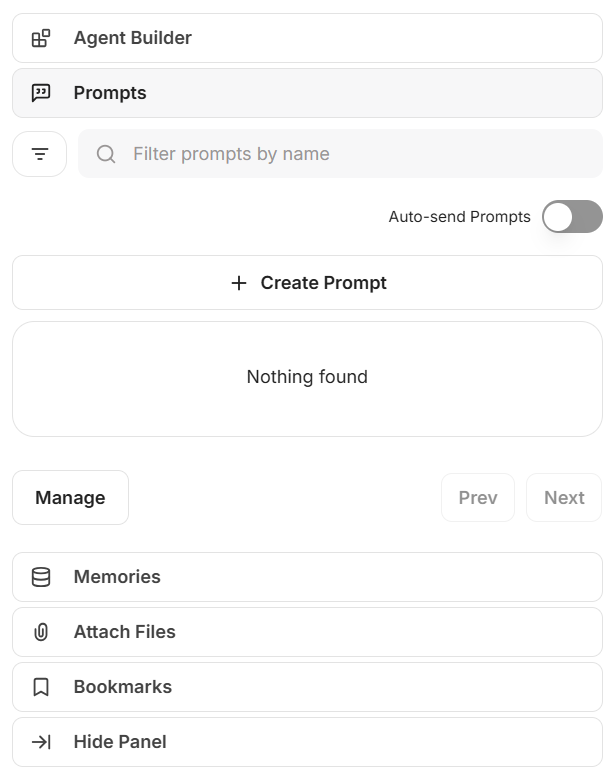Open the Bookmarks panel item

(307, 687)
